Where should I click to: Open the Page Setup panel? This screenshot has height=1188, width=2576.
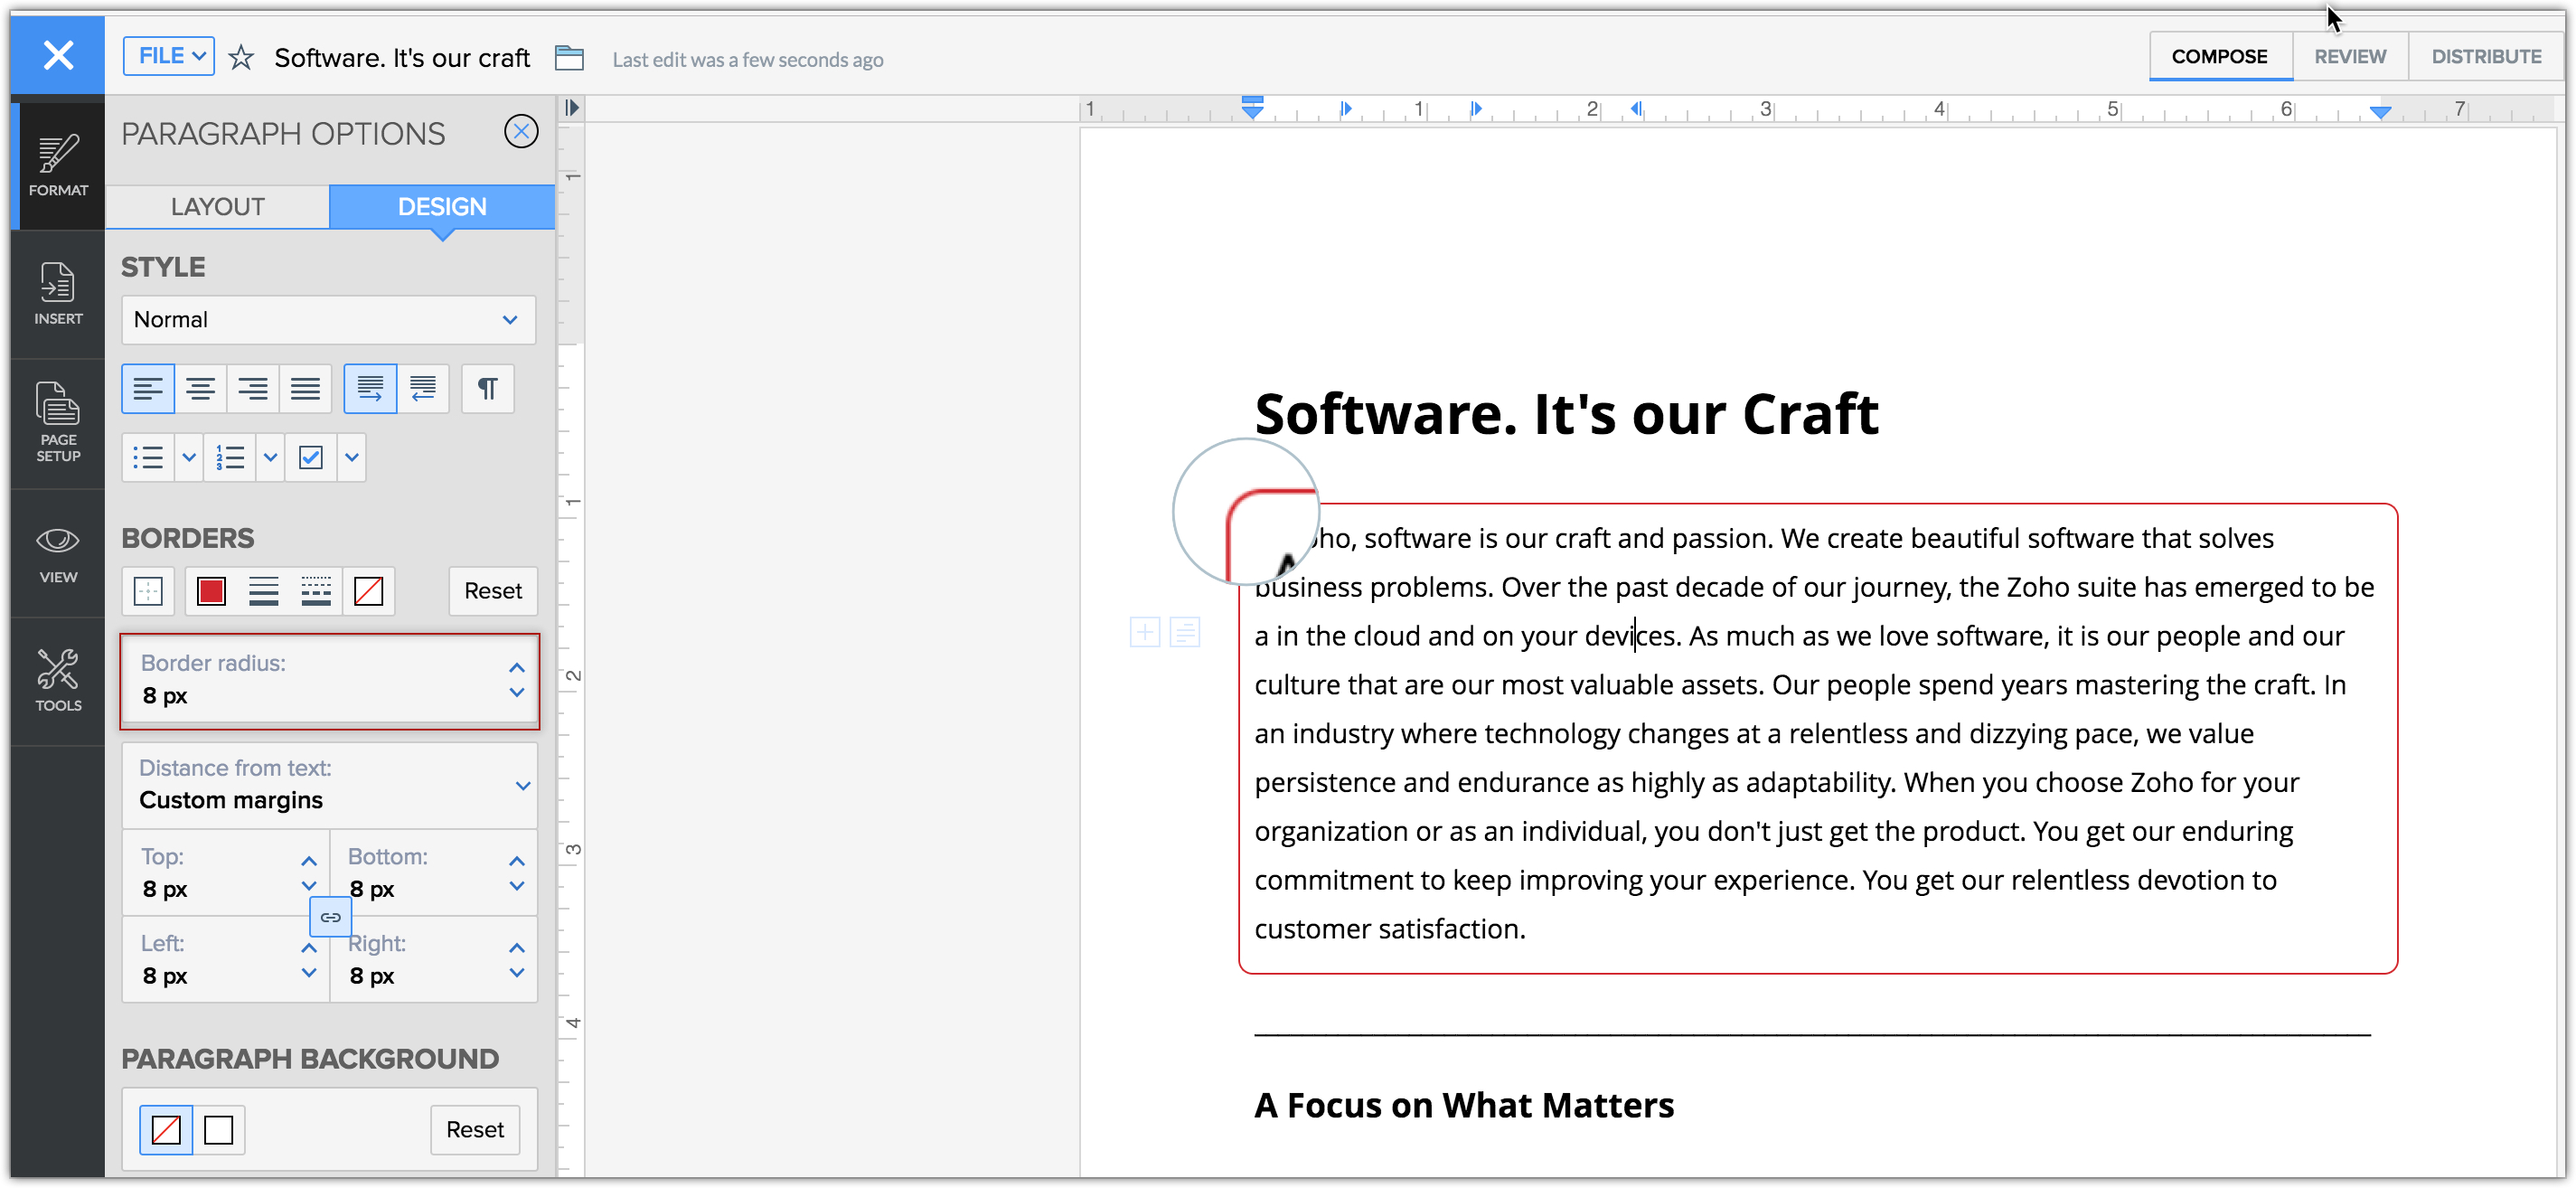pyautogui.click(x=57, y=421)
